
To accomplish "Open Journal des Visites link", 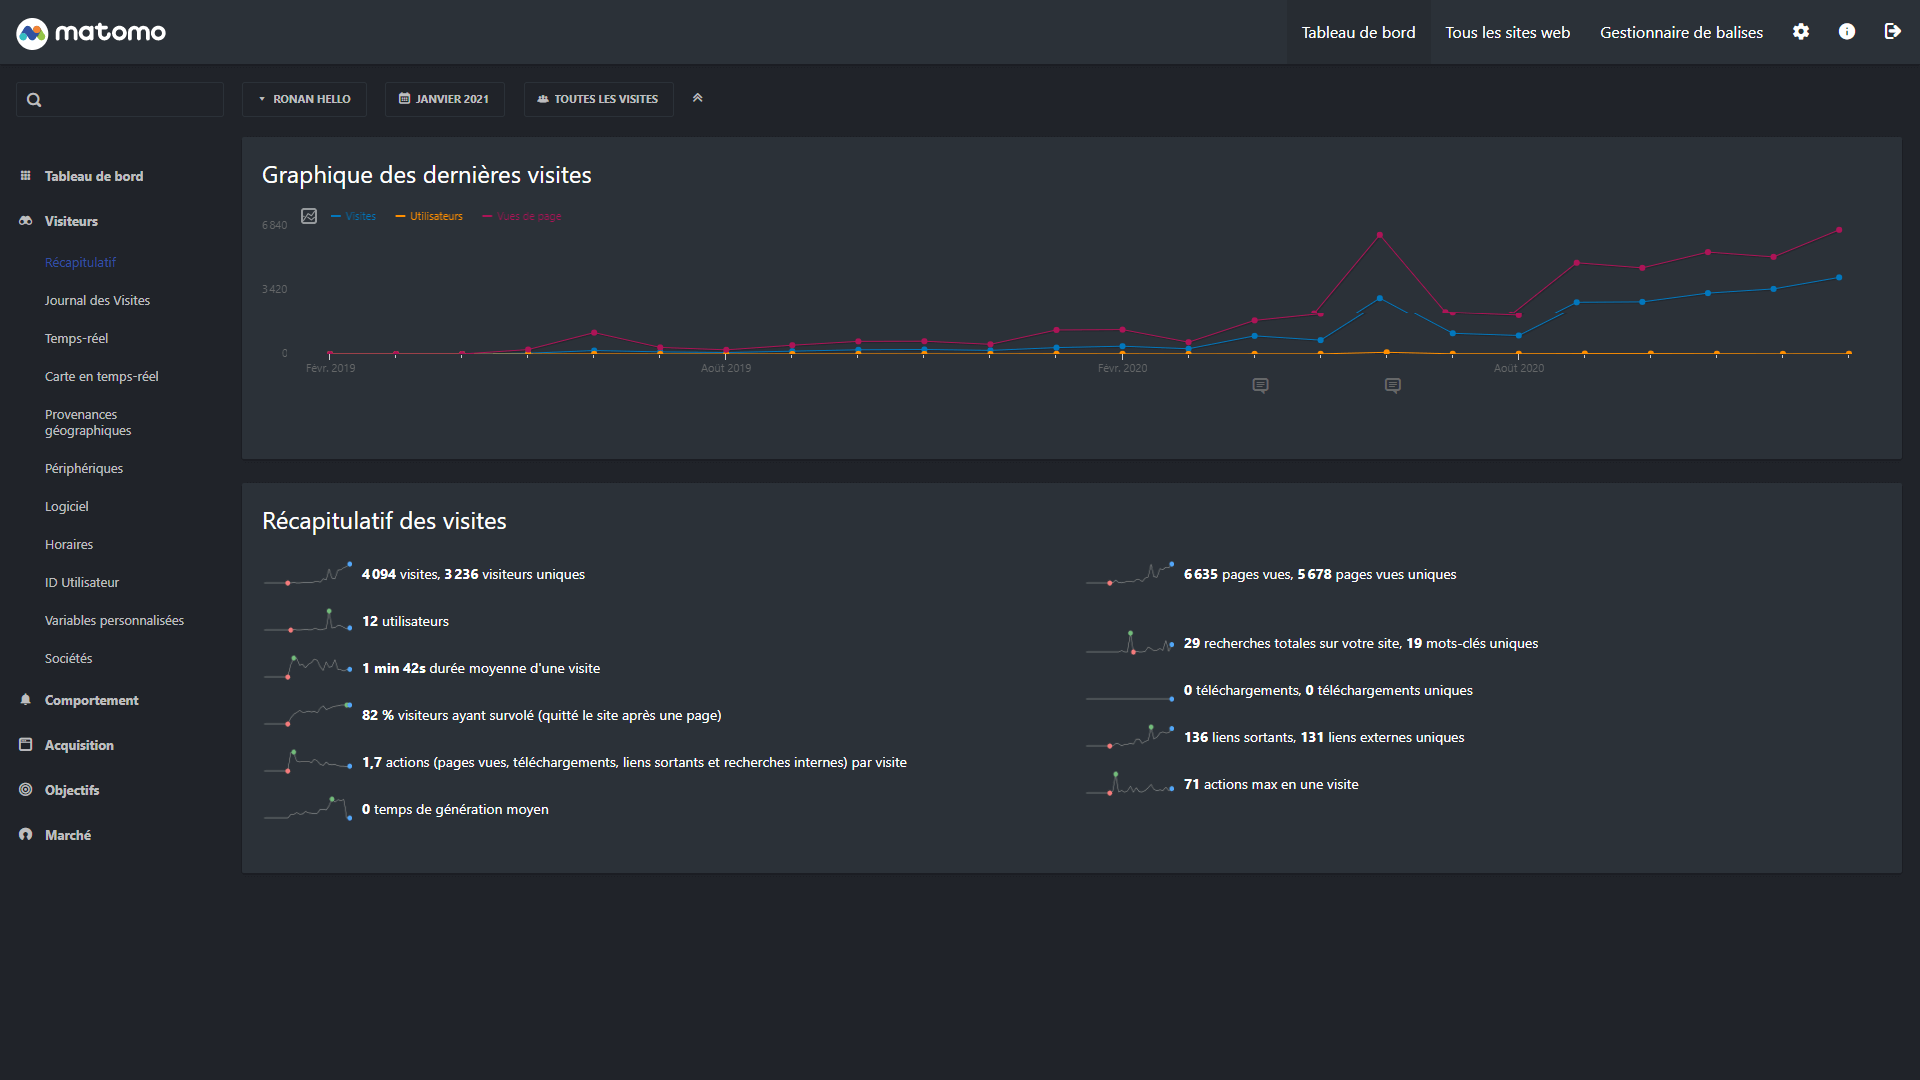I will click(97, 300).
